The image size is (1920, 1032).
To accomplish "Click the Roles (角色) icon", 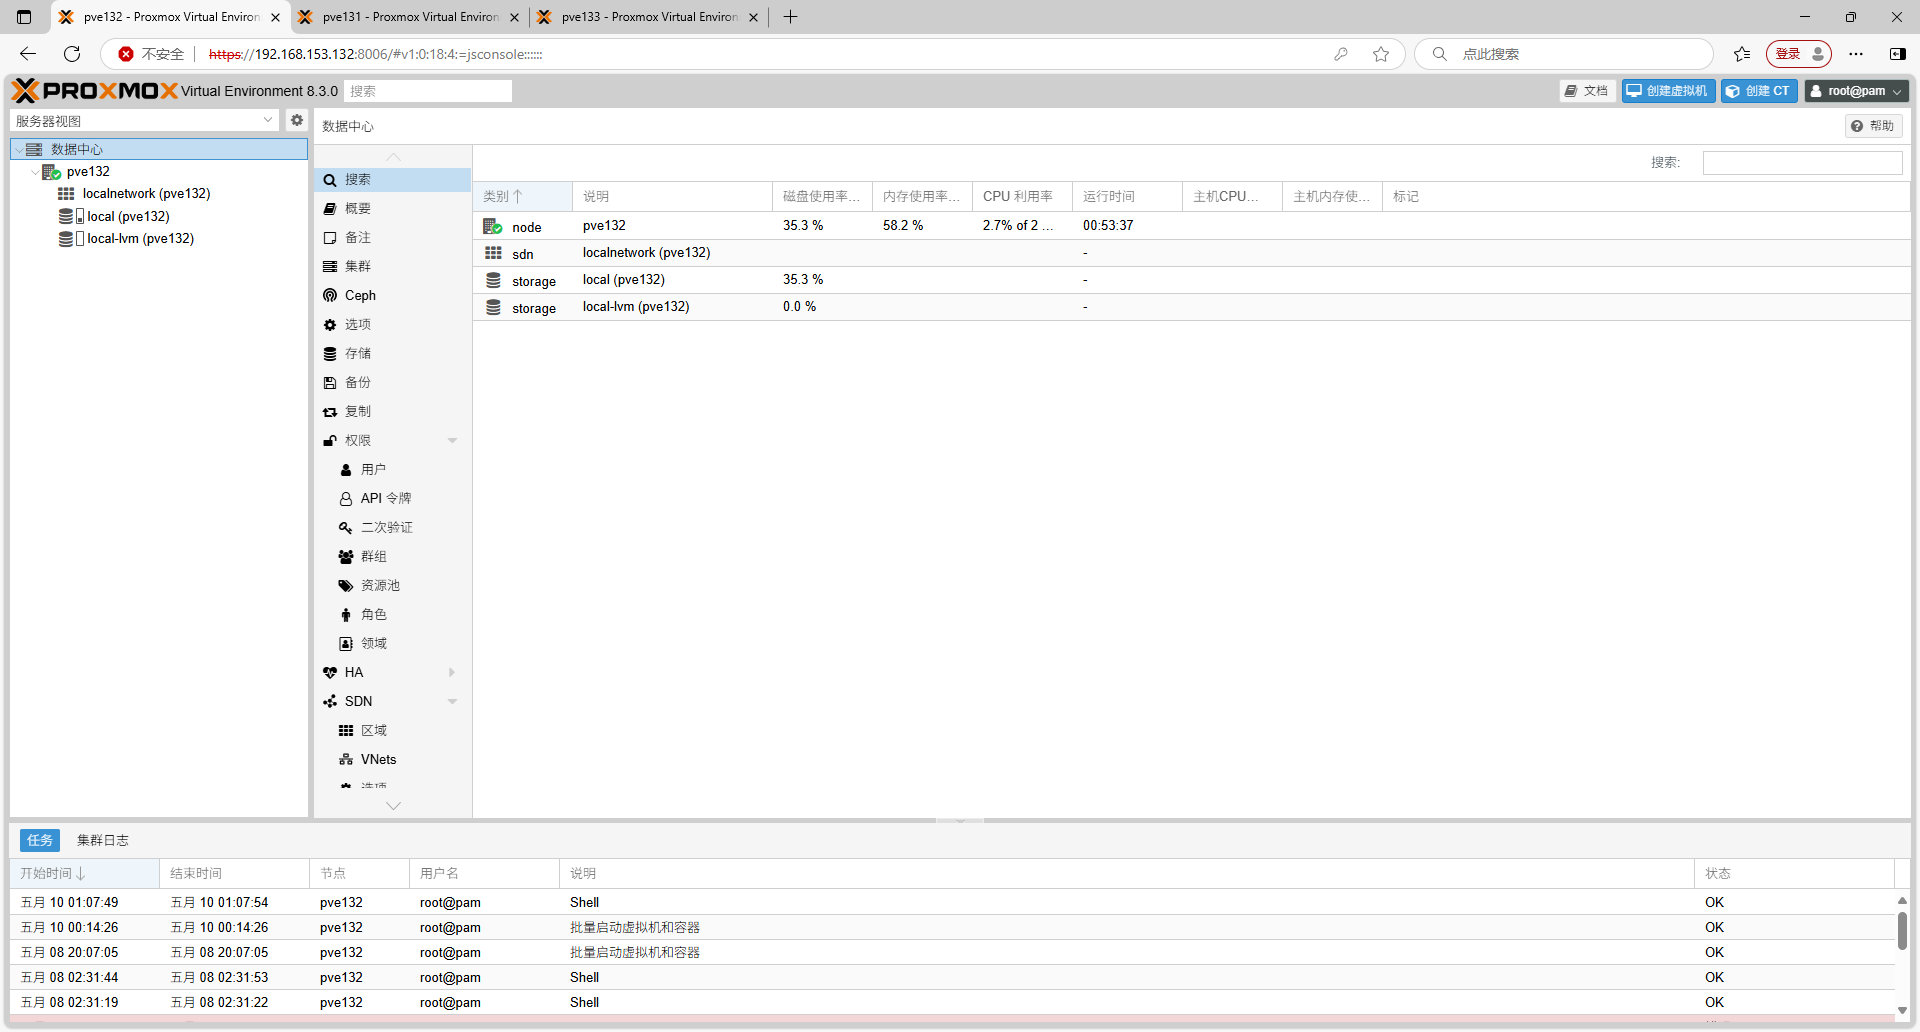I will pyautogui.click(x=346, y=615).
